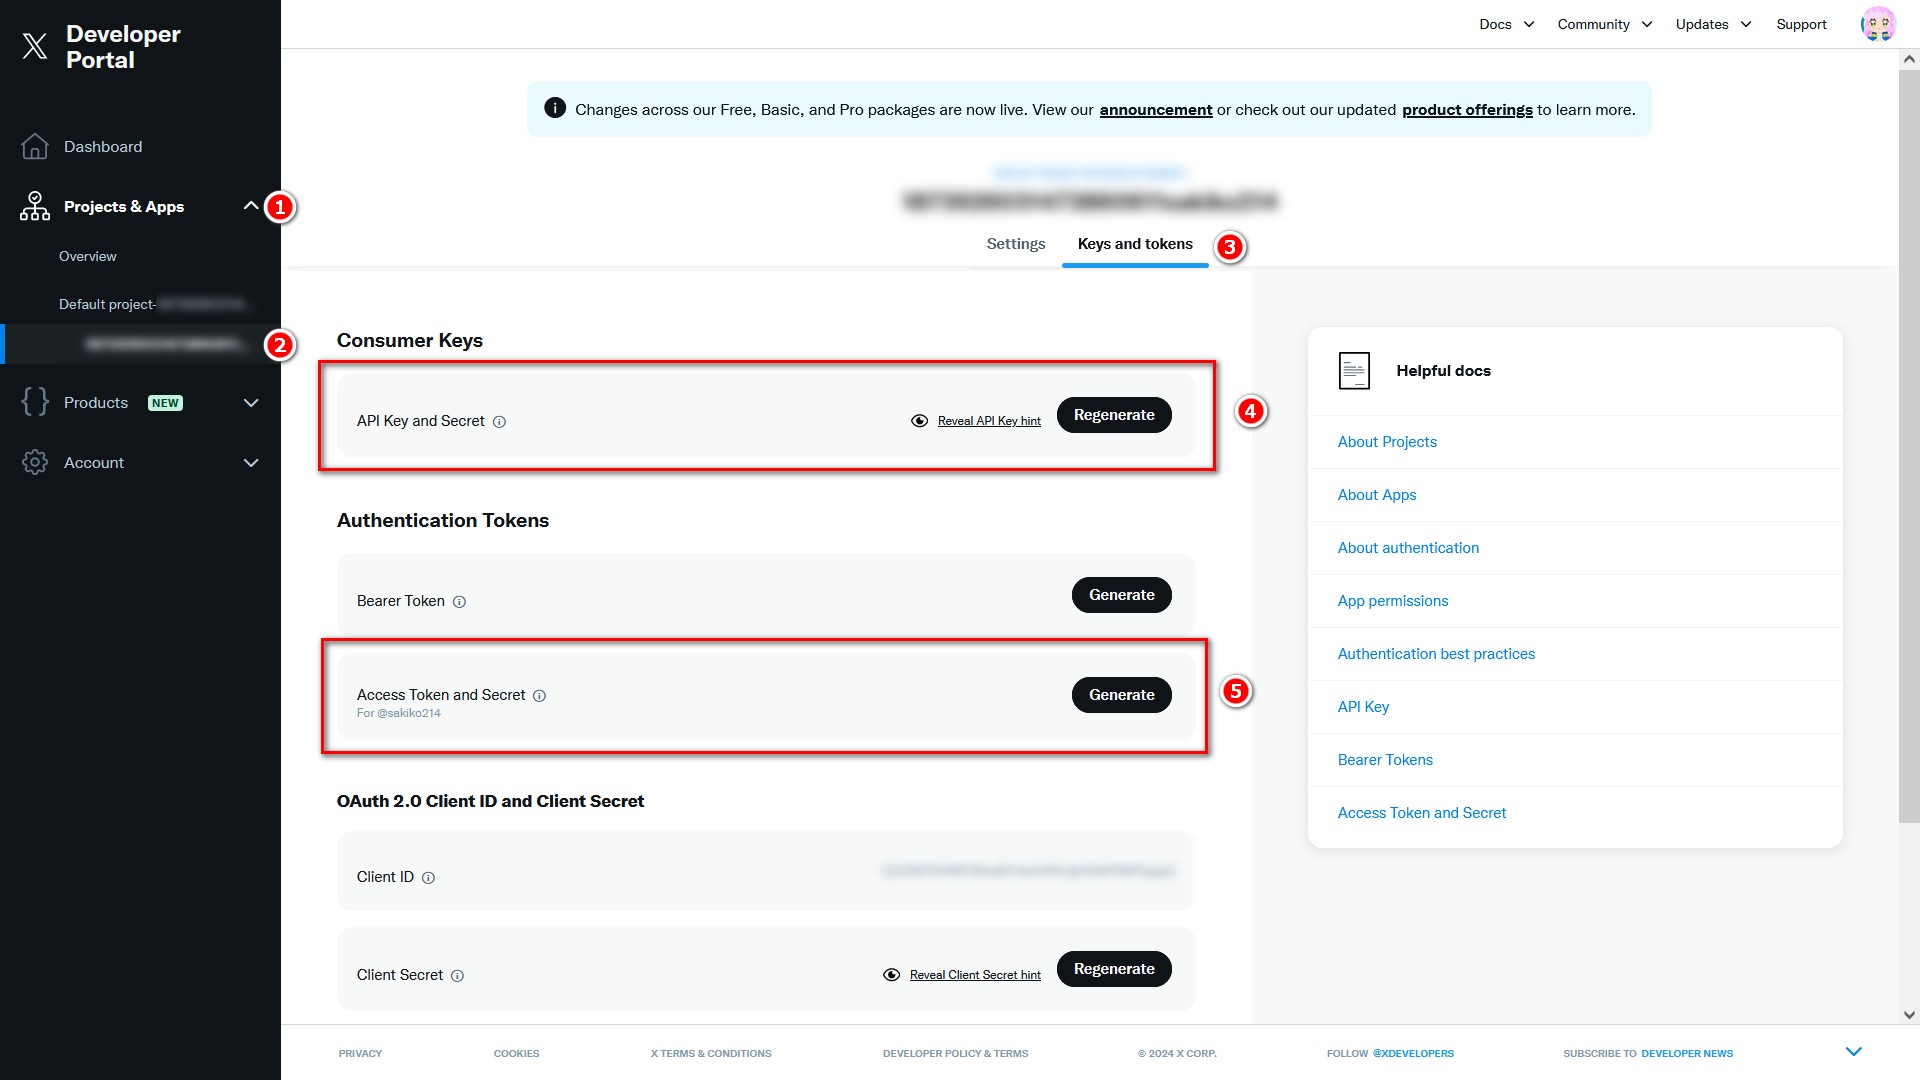Click the Account gear icon
The height and width of the screenshot is (1080, 1920).
35,462
